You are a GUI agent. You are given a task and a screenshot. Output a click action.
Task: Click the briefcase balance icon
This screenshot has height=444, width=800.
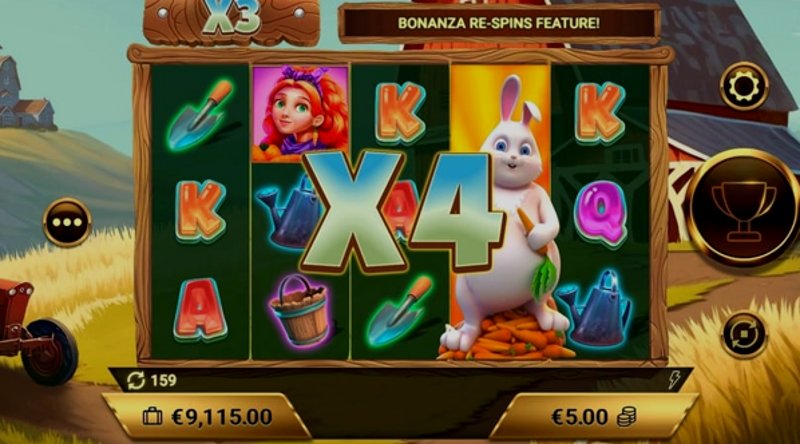coord(152,417)
